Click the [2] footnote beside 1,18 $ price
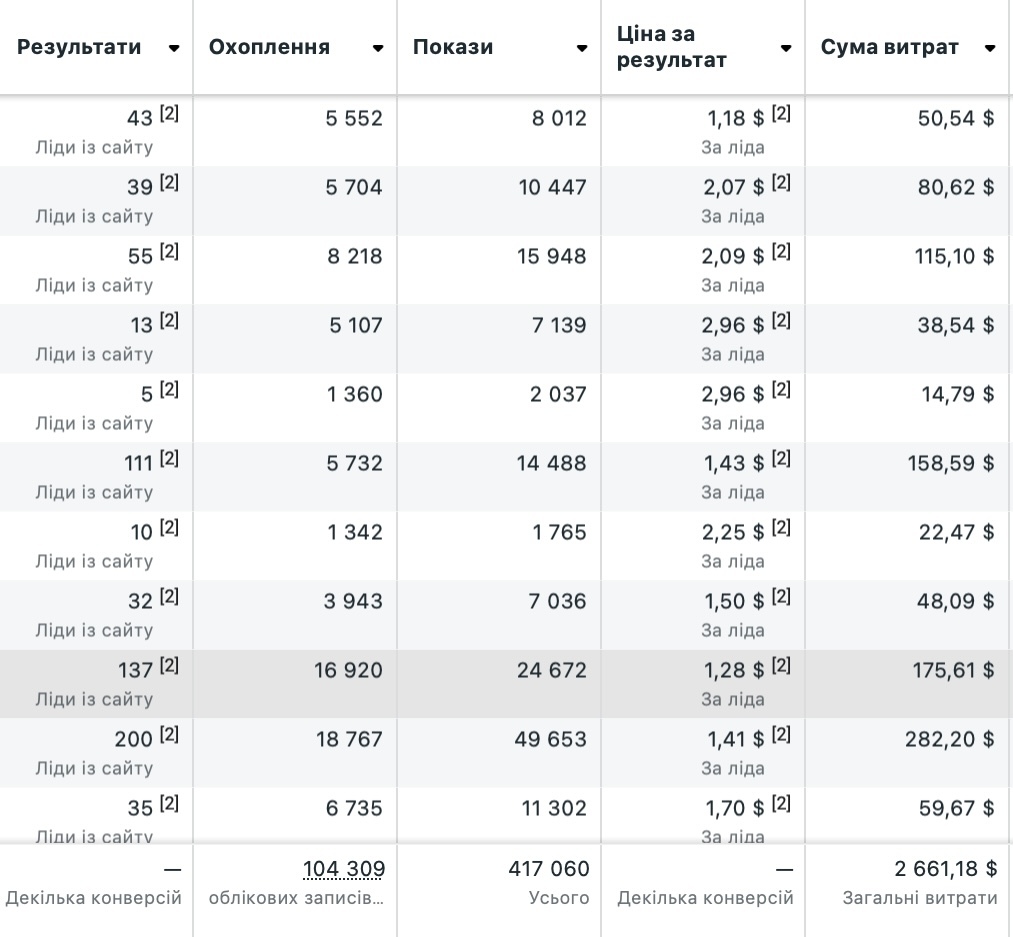 pyautogui.click(x=781, y=114)
